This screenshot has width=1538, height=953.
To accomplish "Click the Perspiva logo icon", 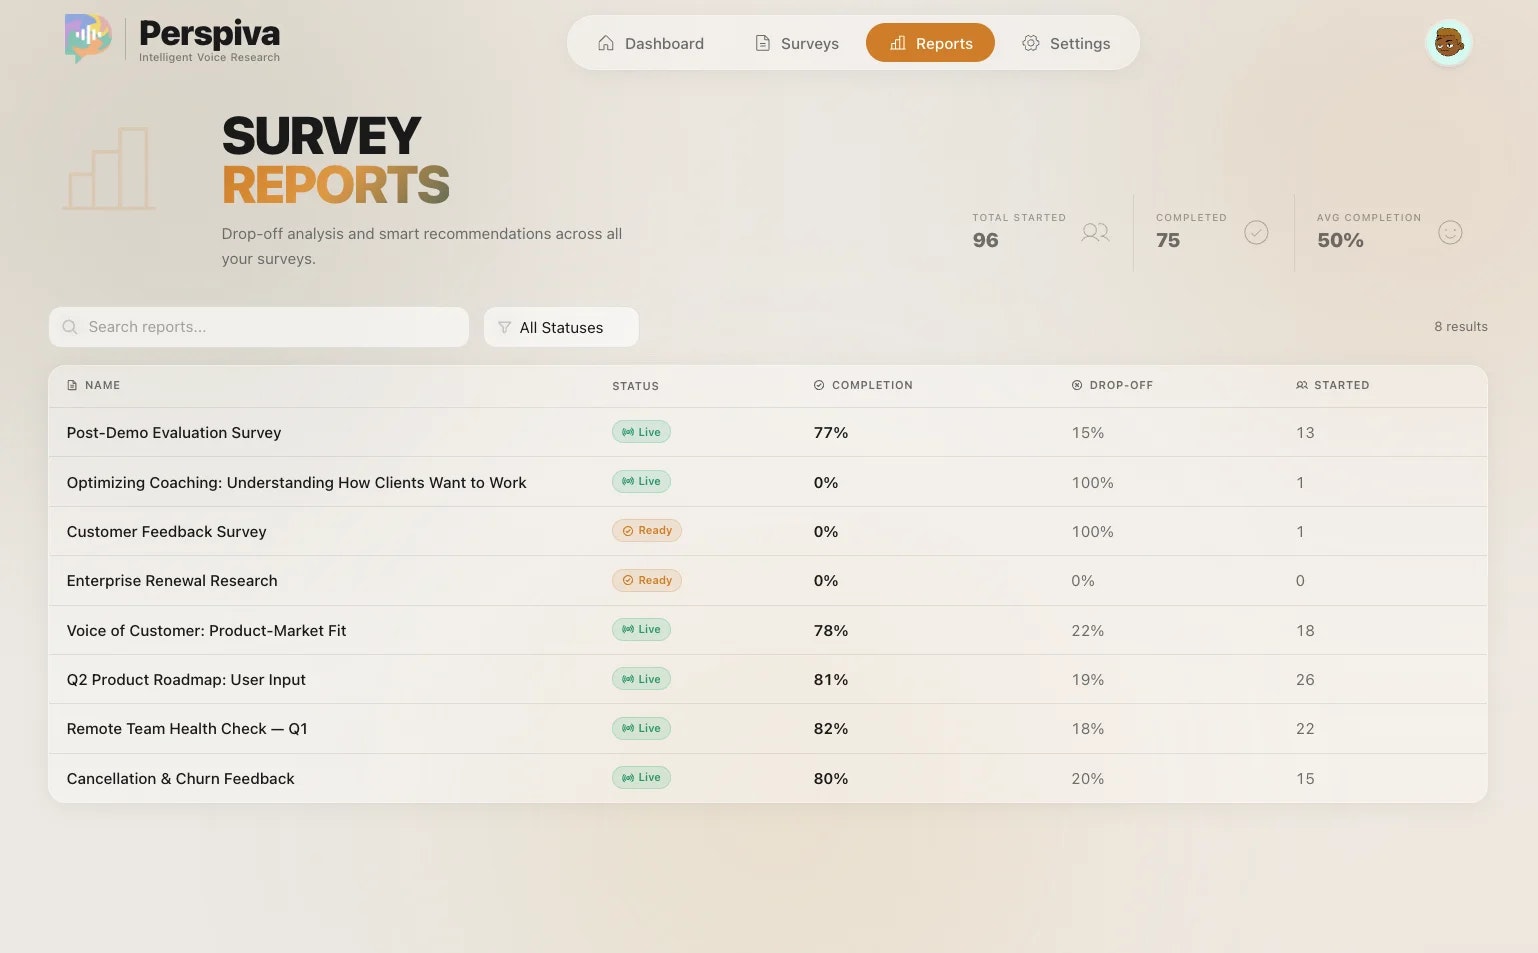I will pos(88,39).
